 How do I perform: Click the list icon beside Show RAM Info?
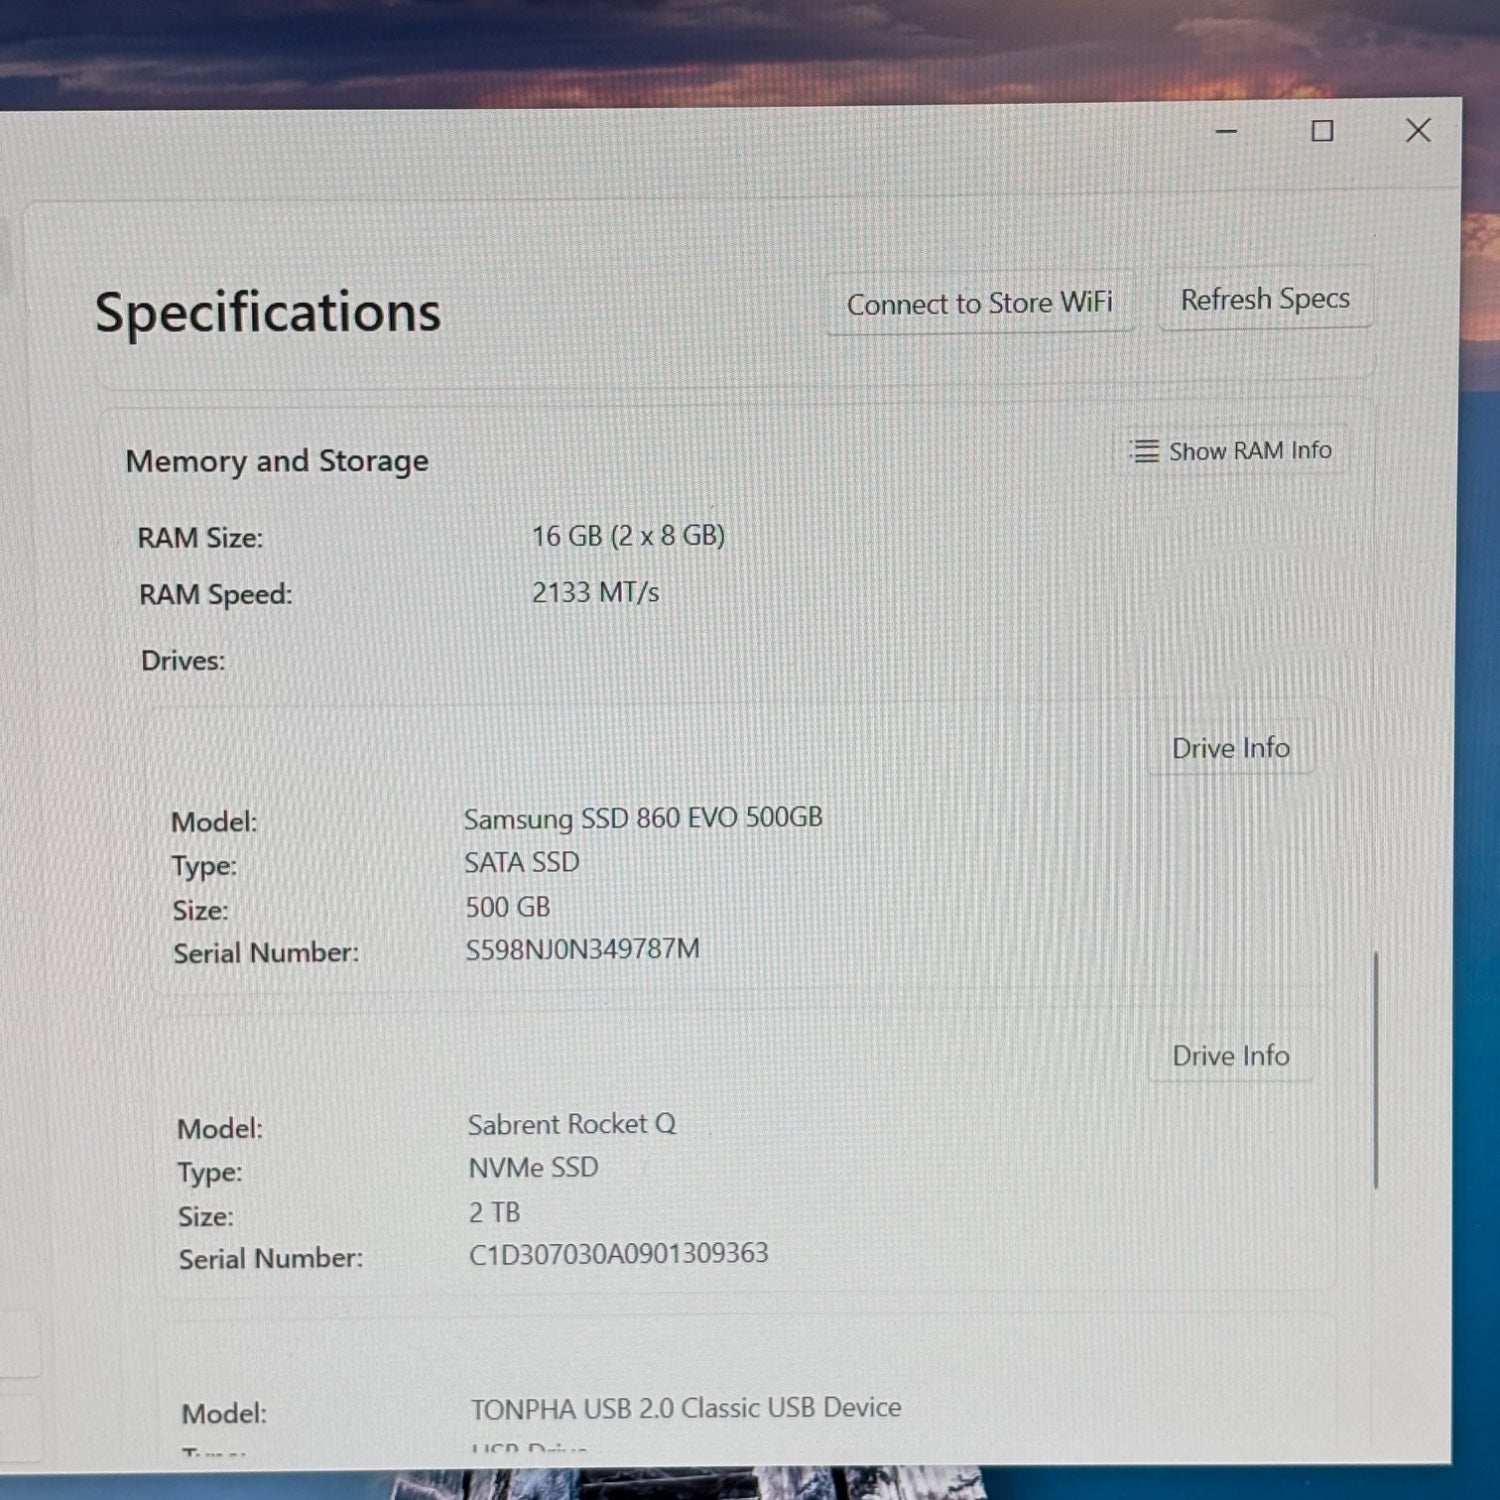(1145, 451)
